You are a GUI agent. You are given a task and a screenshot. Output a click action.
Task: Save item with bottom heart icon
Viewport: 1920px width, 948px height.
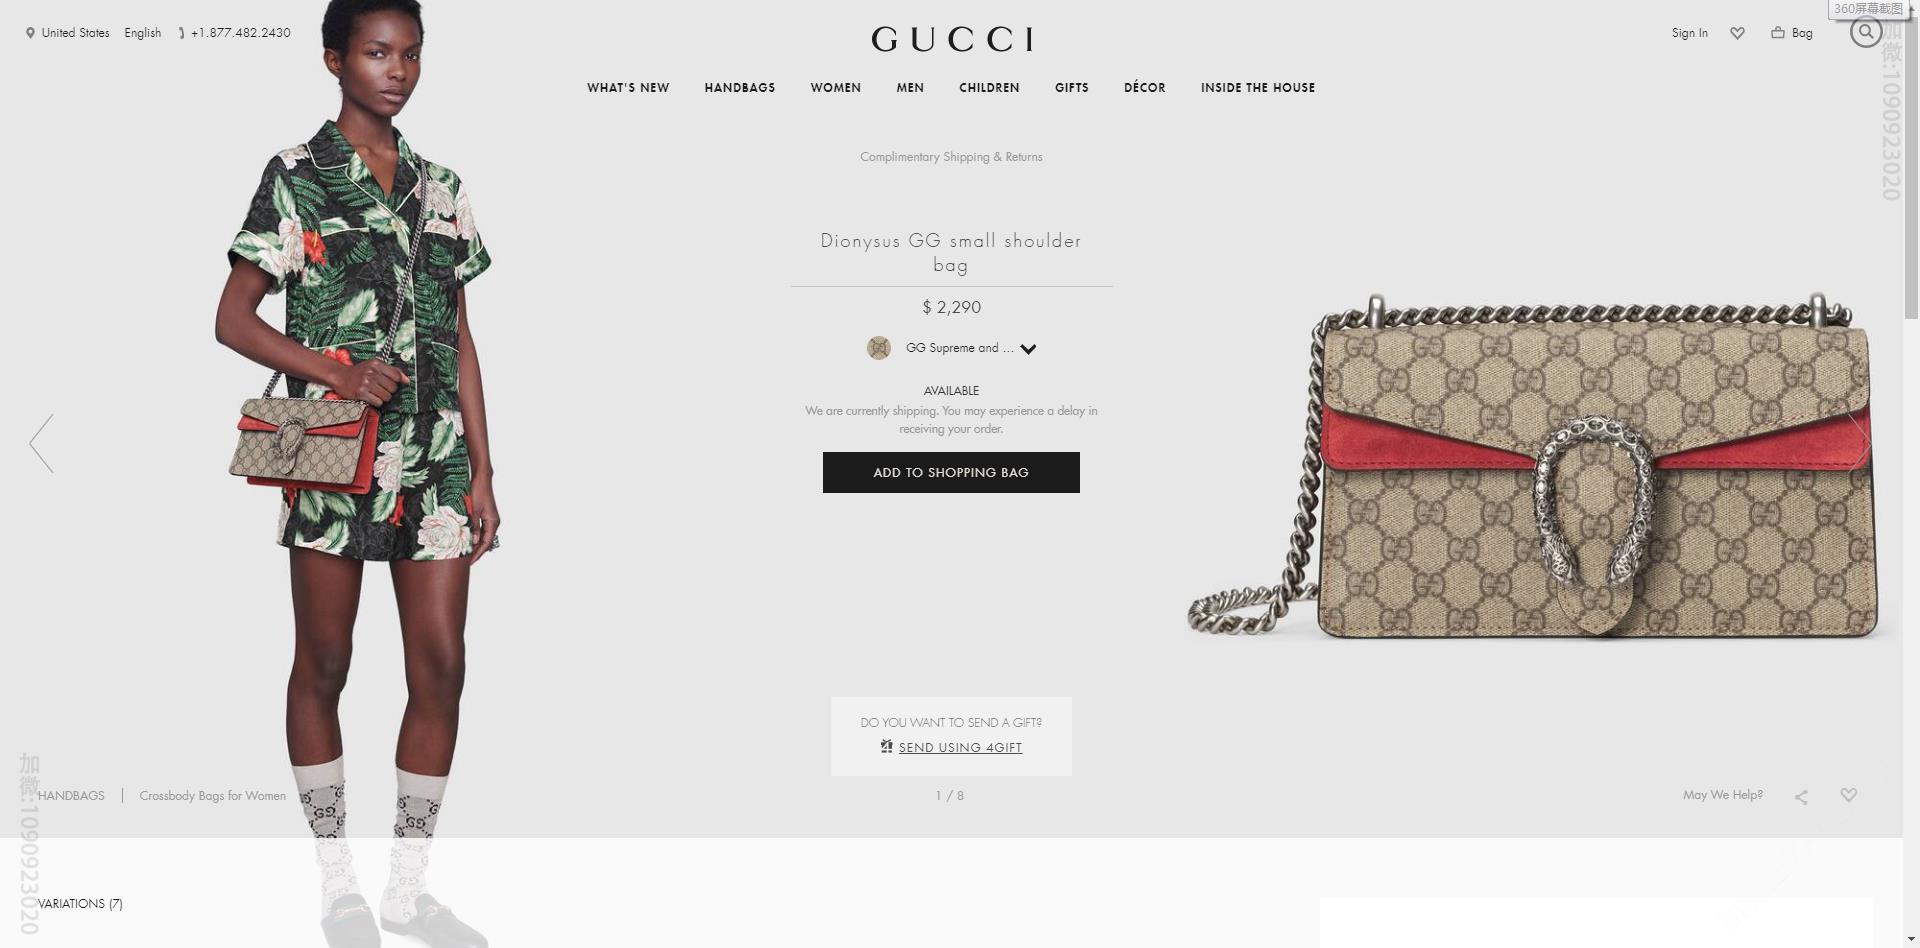click(1848, 795)
